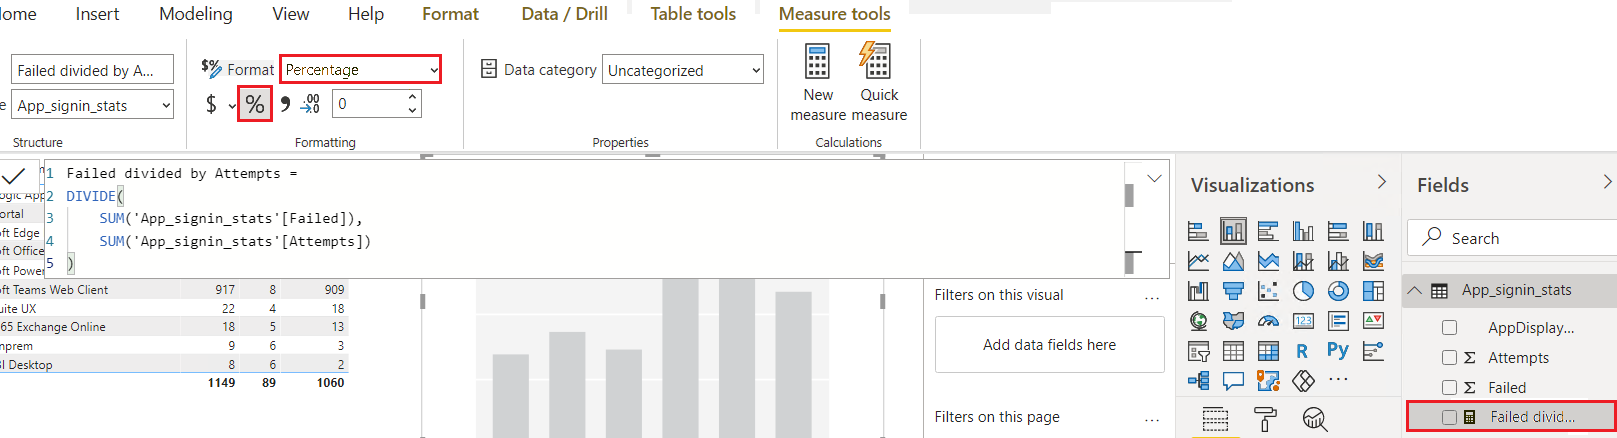Add an R script visual

click(x=1302, y=350)
